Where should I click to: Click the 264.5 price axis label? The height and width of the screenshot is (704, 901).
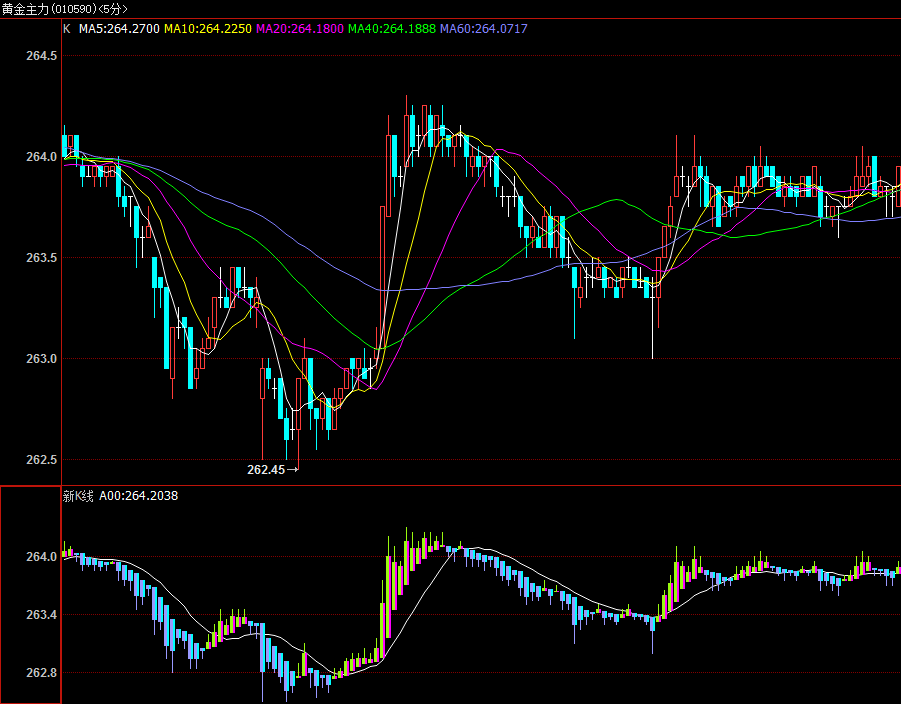pyautogui.click(x=41, y=56)
